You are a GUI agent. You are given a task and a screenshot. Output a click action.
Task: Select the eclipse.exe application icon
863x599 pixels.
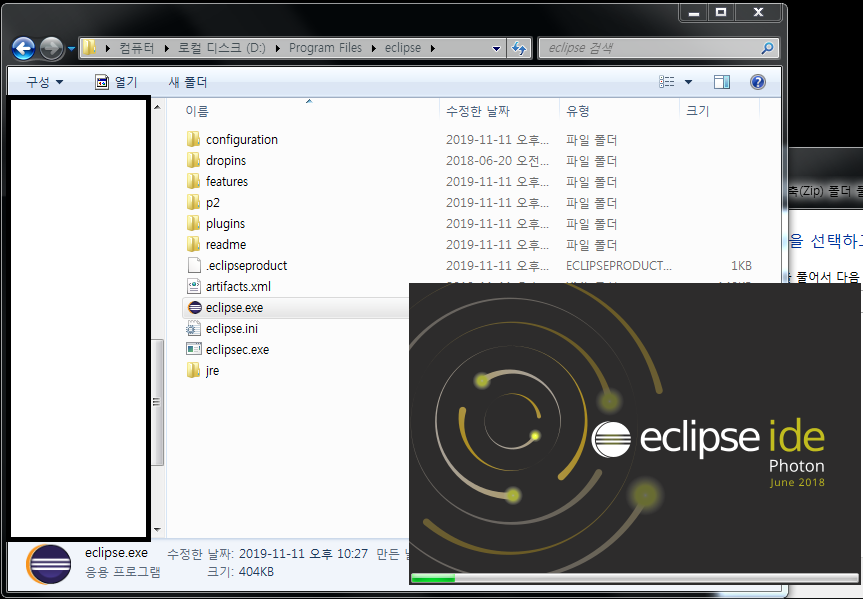point(195,308)
